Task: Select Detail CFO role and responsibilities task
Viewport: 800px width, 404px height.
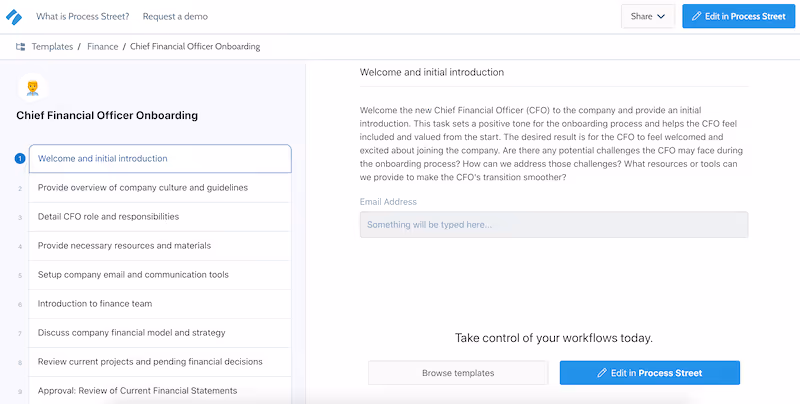Action: click(x=160, y=217)
